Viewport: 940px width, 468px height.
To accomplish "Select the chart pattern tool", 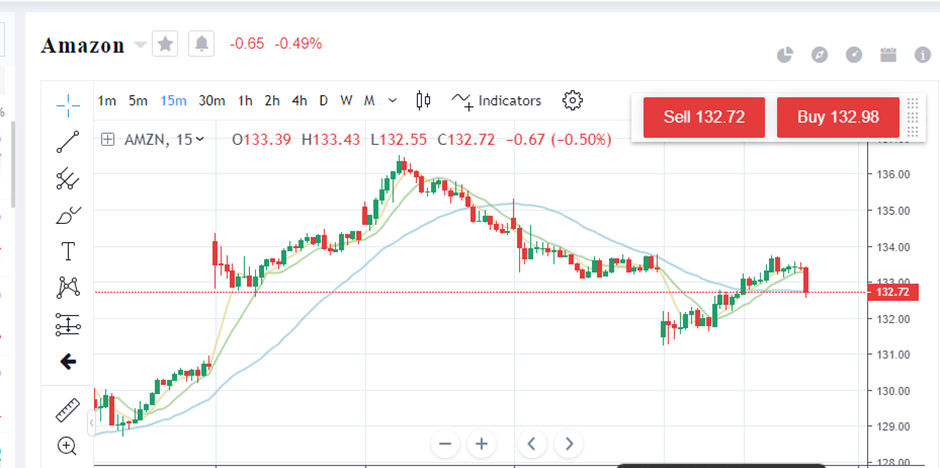I will [x=68, y=288].
